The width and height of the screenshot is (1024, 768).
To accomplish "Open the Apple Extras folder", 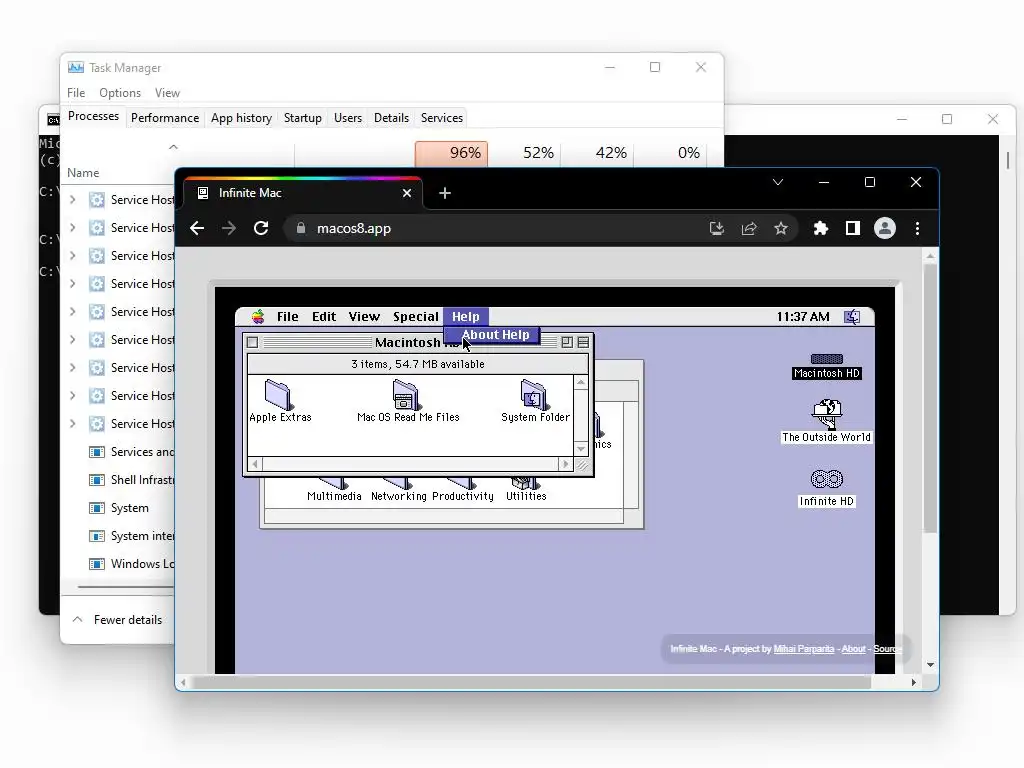I will coord(280,402).
